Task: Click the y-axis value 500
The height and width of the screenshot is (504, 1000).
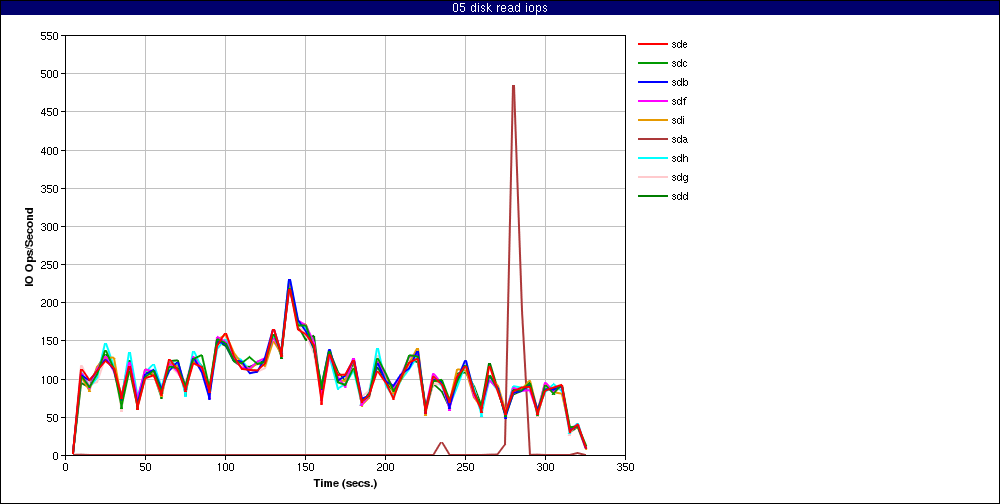Action: click(52, 74)
